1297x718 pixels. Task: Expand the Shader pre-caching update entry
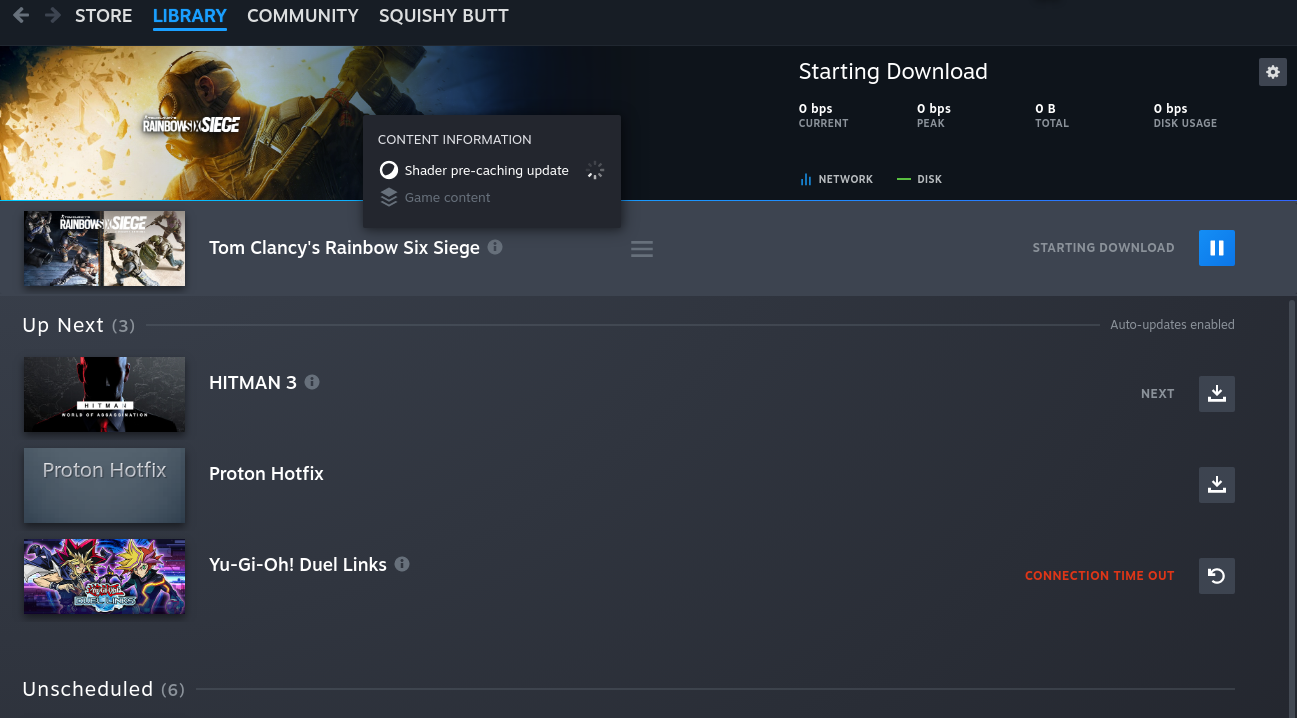(x=486, y=170)
